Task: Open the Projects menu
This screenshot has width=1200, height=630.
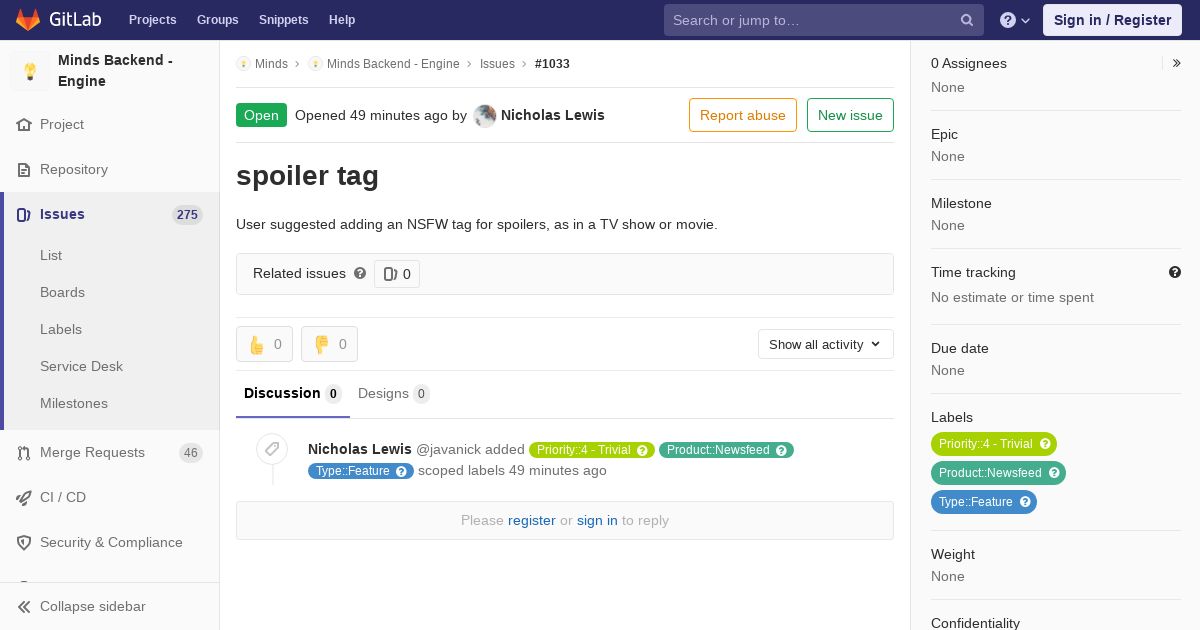Action: click(x=152, y=20)
